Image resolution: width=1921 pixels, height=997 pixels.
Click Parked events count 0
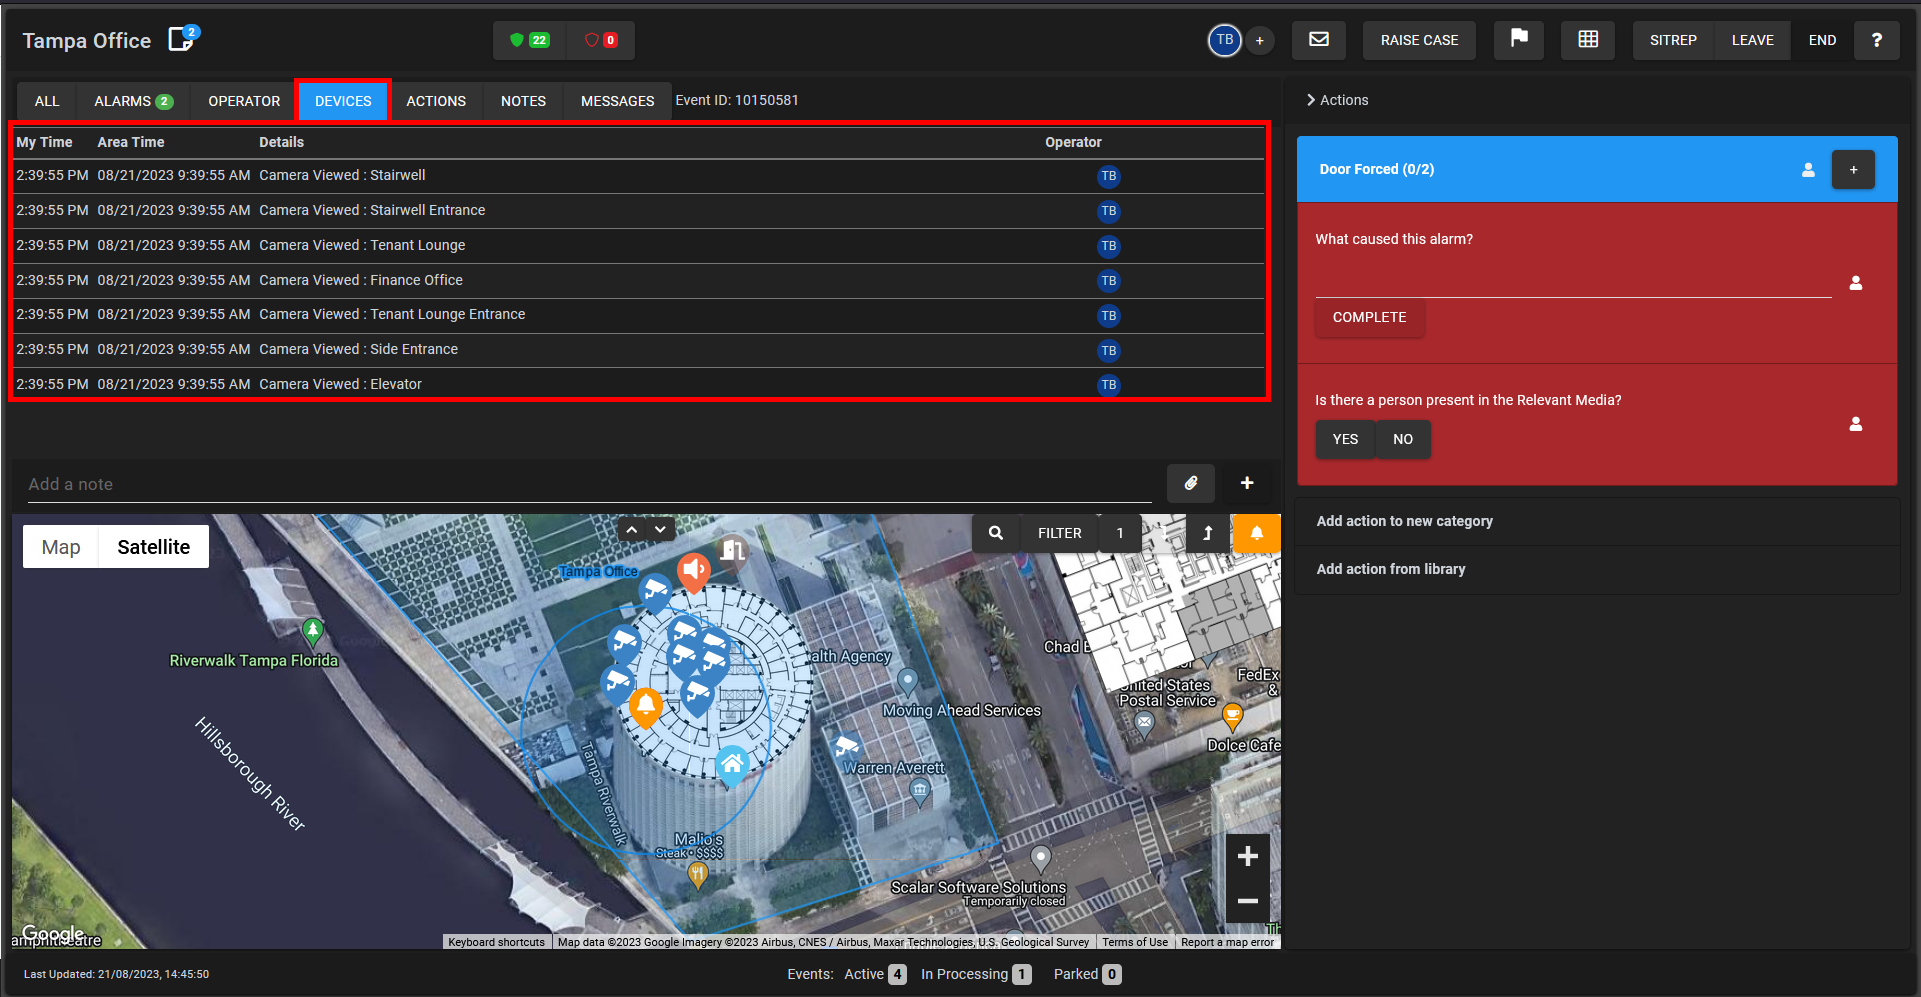[x=1111, y=974]
